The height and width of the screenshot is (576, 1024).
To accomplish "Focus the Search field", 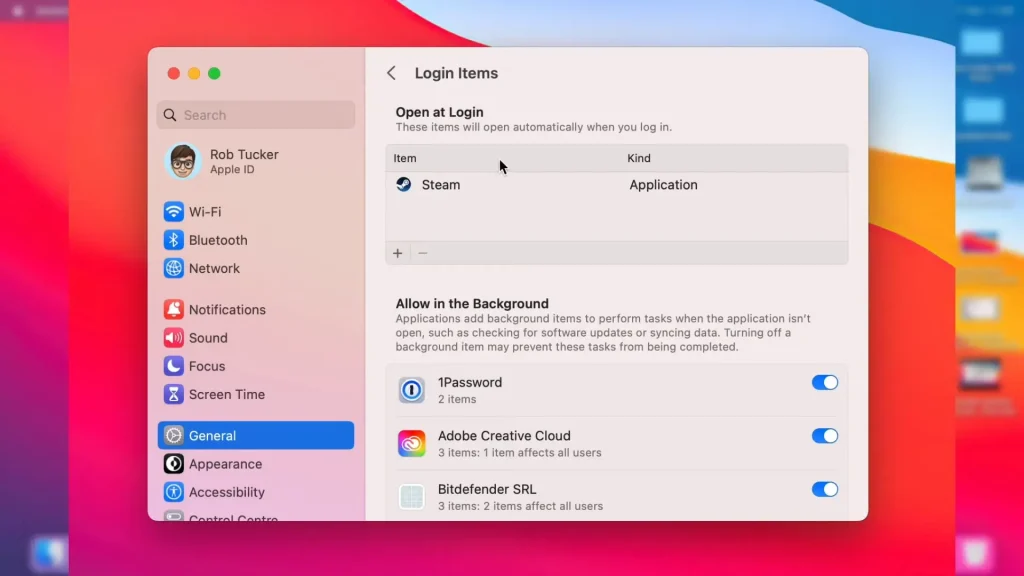I will click(256, 115).
